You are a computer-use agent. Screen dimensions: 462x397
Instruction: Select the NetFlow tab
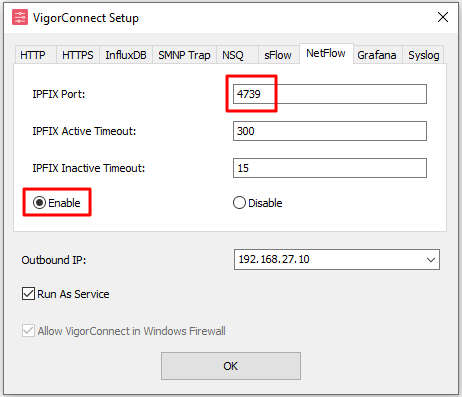pos(326,53)
